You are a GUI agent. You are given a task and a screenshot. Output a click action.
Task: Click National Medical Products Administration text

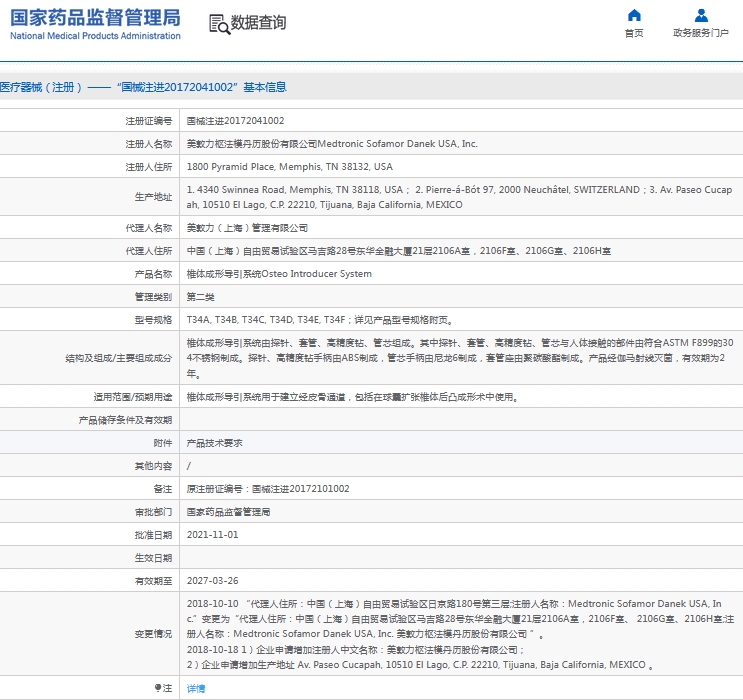(95, 36)
